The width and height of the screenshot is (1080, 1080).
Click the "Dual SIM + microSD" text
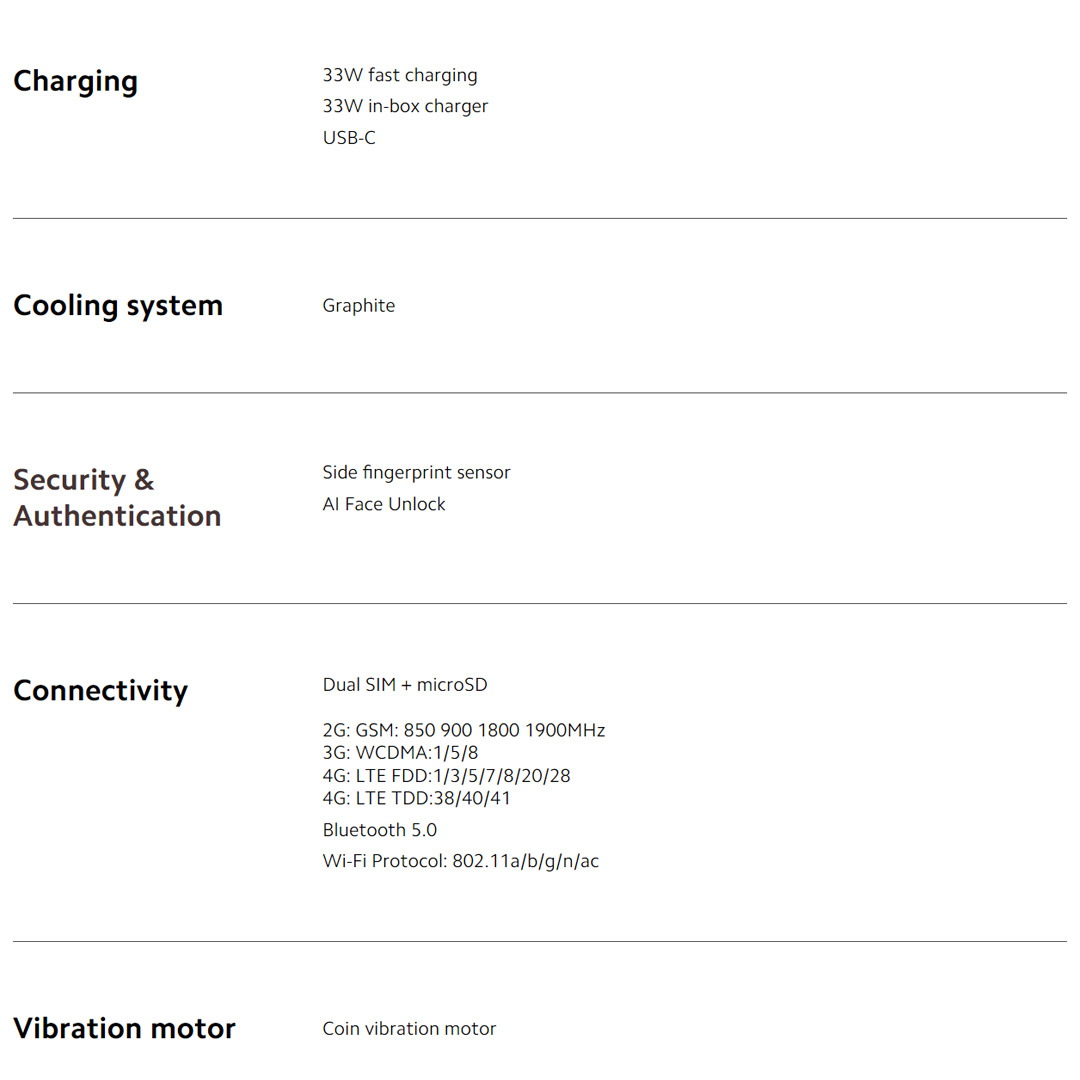coord(405,685)
